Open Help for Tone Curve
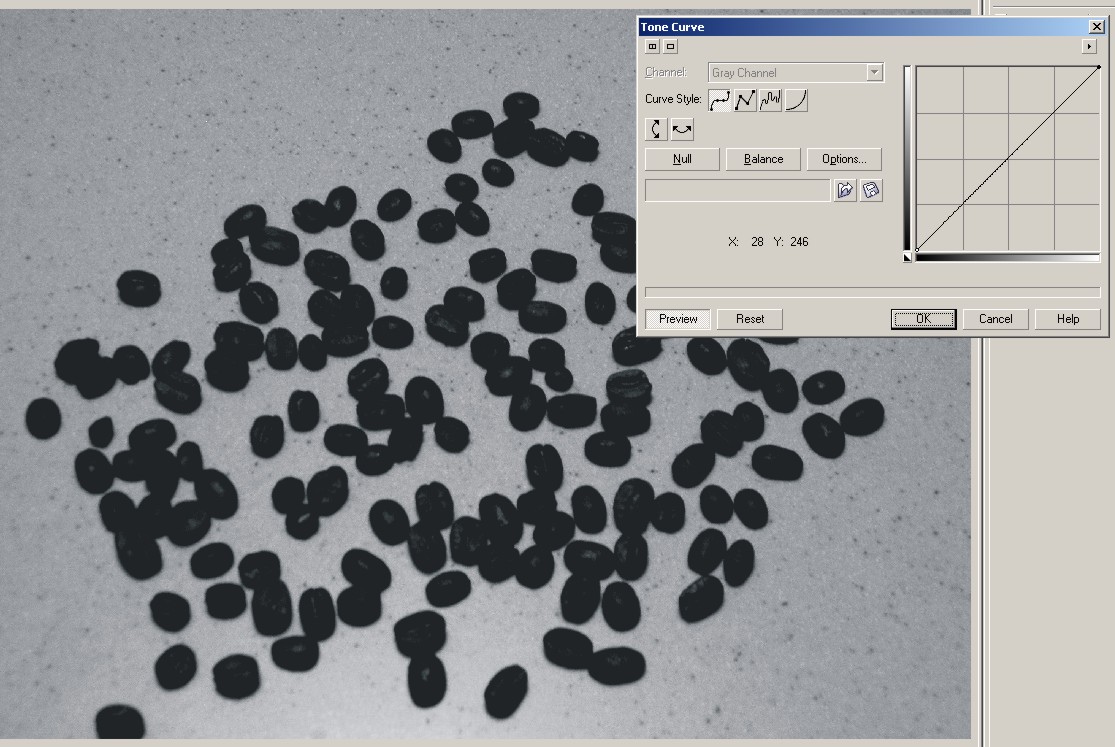The width and height of the screenshot is (1115, 747). [1067, 319]
